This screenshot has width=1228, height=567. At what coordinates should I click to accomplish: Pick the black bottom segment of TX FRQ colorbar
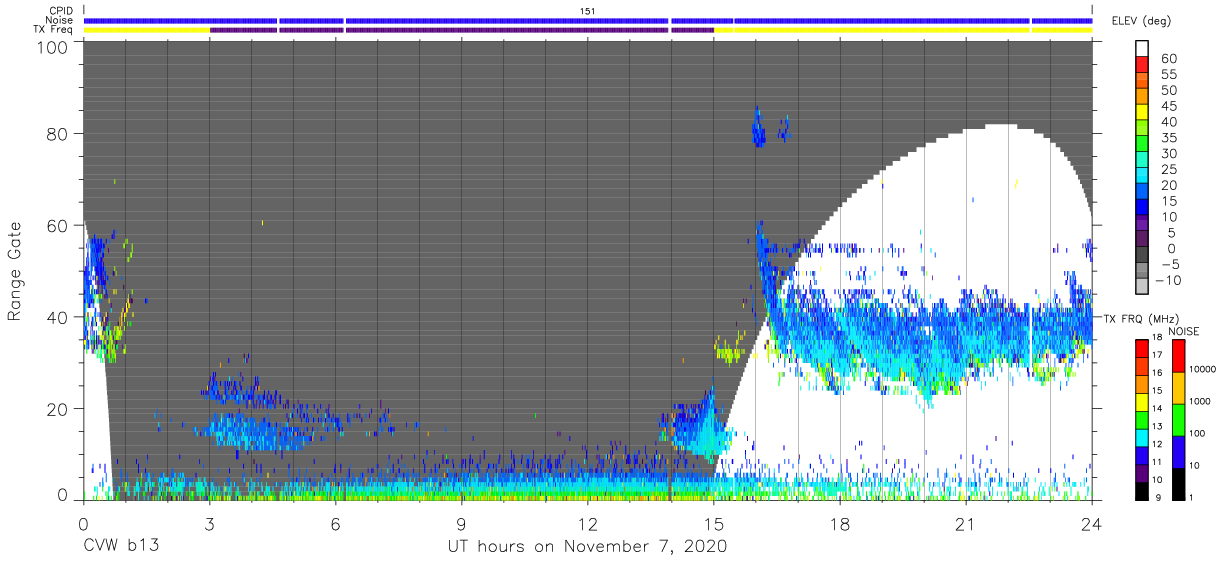pyautogui.click(x=1143, y=489)
